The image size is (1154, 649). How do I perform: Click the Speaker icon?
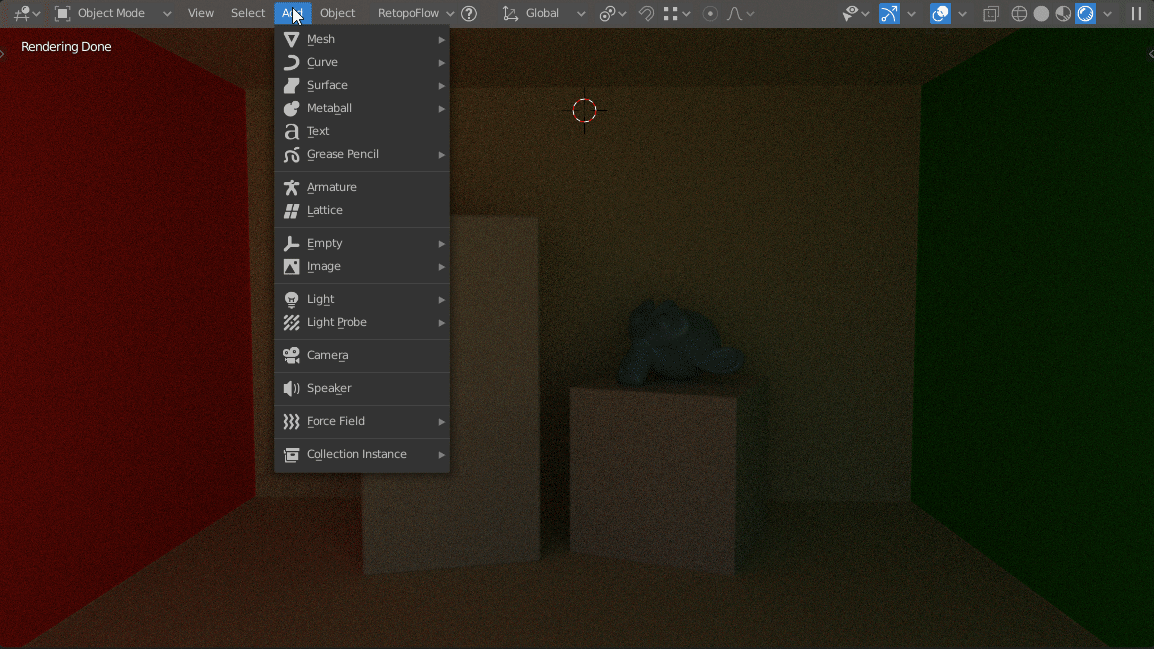tap(291, 388)
